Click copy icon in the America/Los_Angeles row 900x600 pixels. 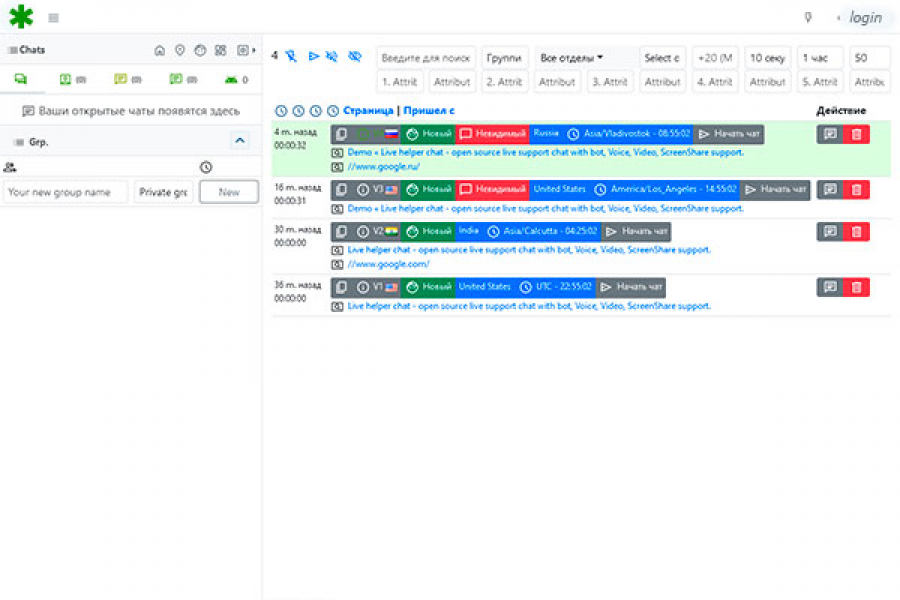341,189
